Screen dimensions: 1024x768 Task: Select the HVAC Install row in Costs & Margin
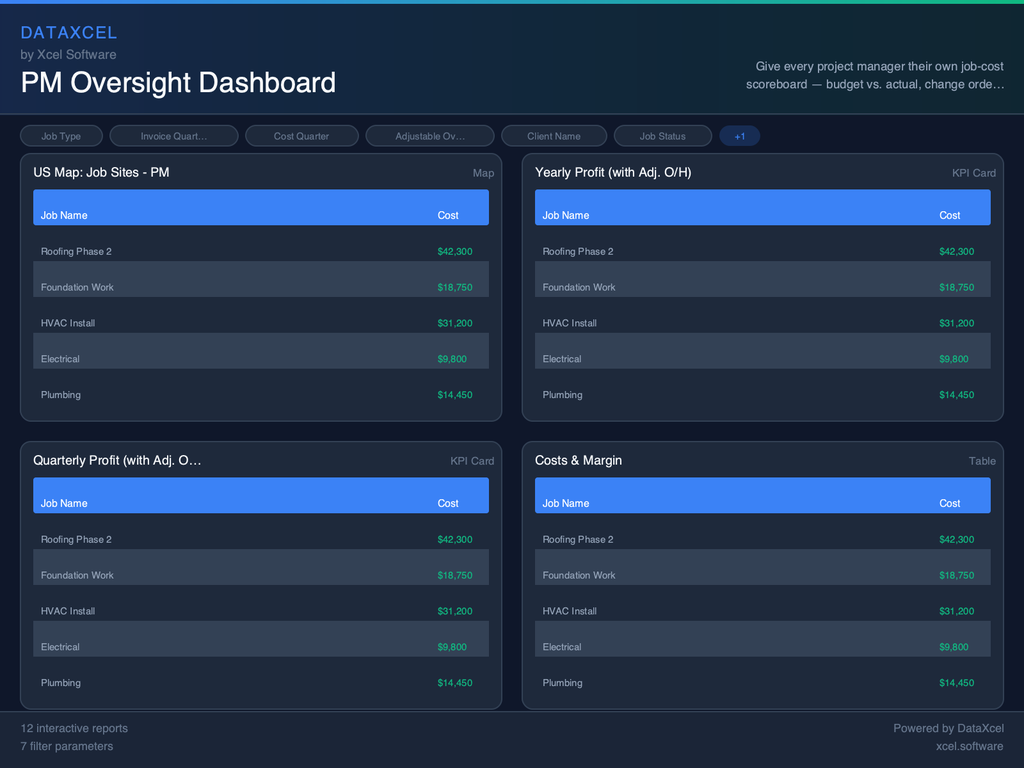tap(762, 611)
